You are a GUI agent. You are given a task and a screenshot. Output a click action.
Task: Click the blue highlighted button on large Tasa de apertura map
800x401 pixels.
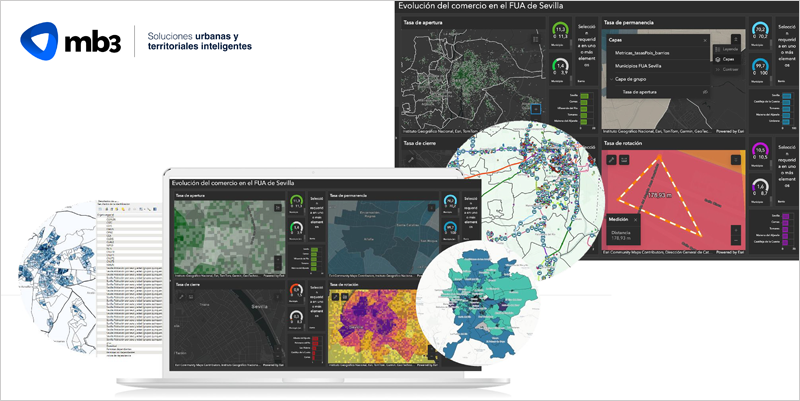tap(537, 107)
